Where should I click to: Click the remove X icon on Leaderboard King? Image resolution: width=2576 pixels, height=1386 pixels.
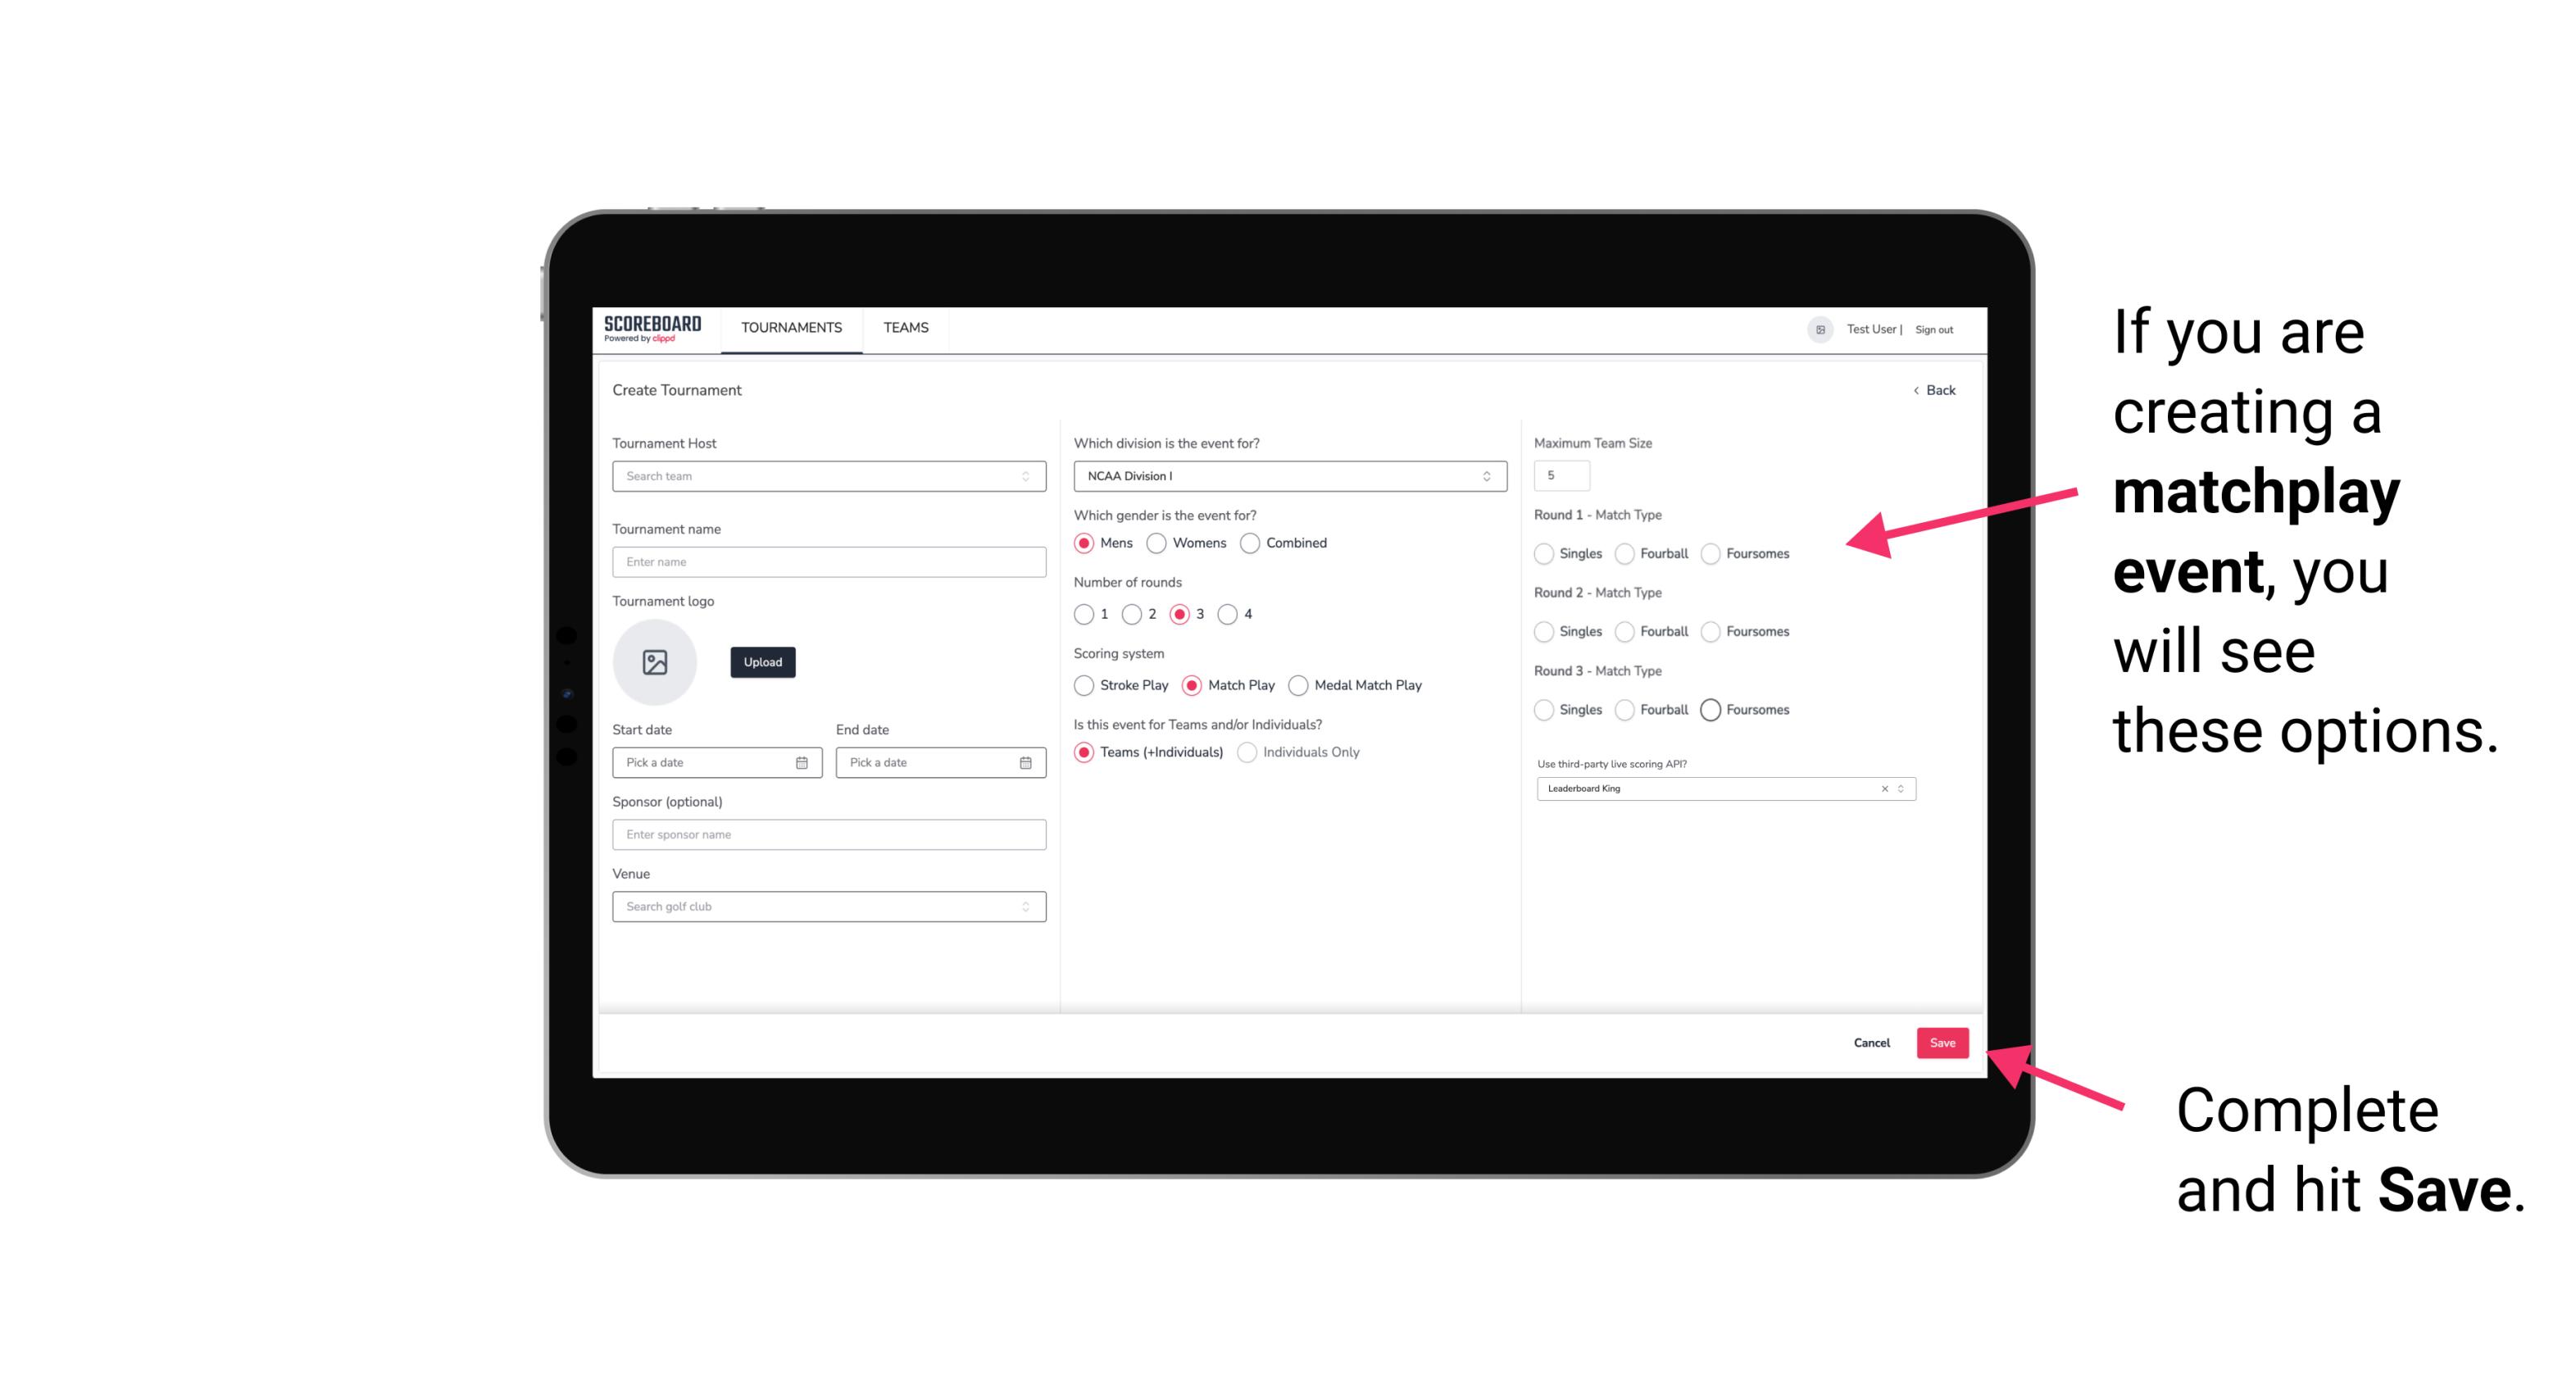pyautogui.click(x=1882, y=787)
